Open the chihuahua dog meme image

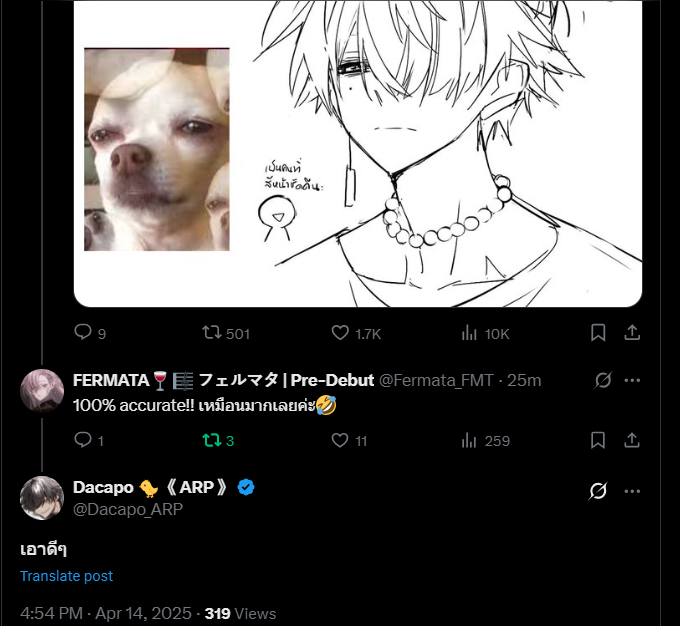click(x=157, y=149)
